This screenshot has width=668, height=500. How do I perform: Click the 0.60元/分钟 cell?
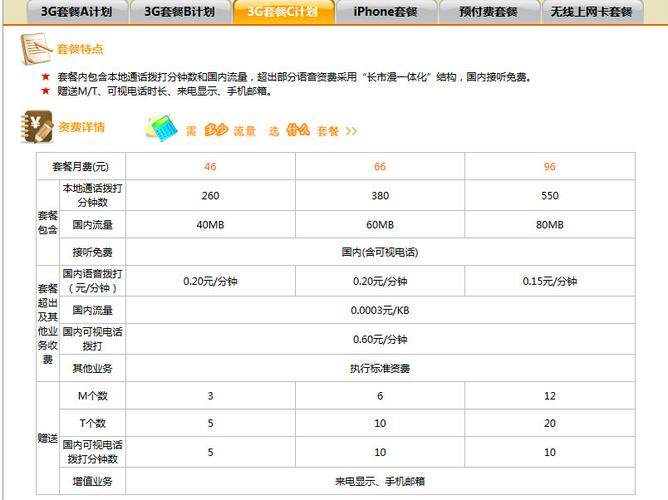380,339
